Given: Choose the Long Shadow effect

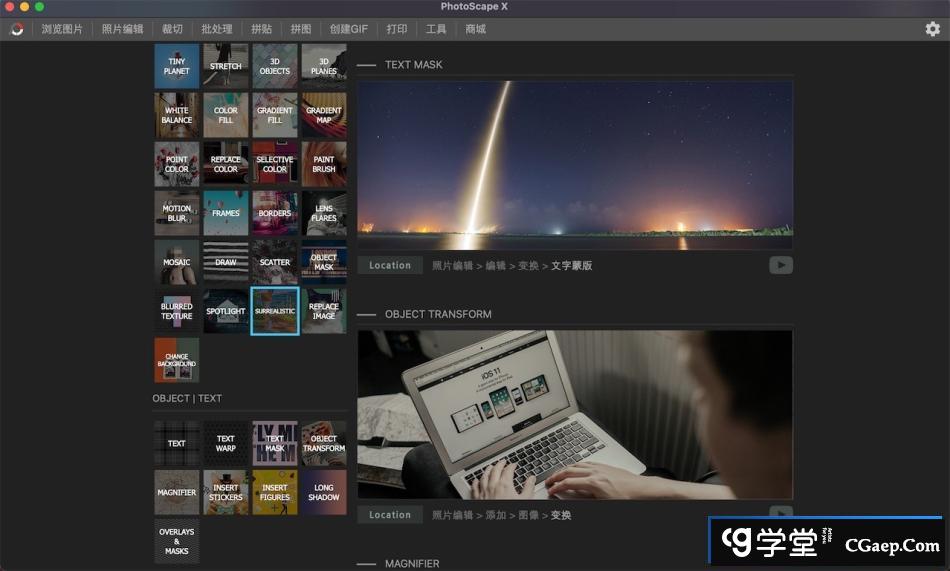Looking at the screenshot, I should pos(324,492).
